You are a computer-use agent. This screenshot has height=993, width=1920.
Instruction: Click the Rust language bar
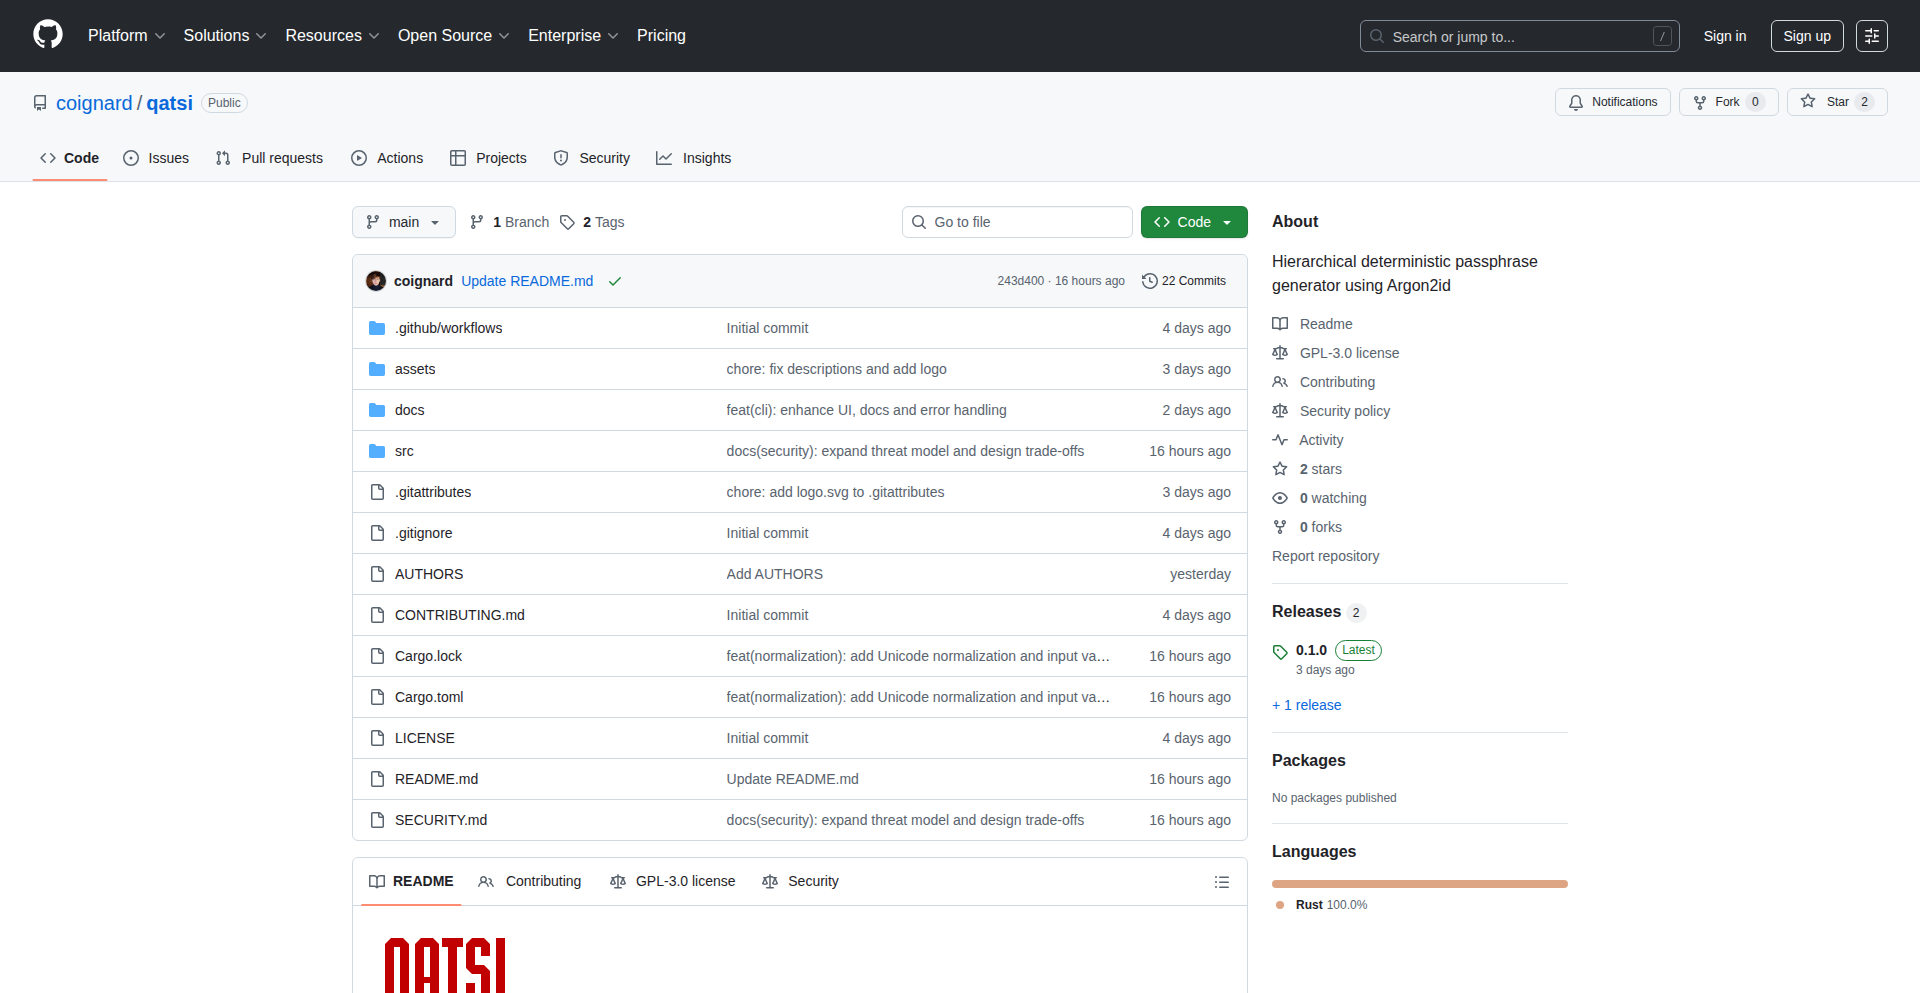click(x=1420, y=884)
